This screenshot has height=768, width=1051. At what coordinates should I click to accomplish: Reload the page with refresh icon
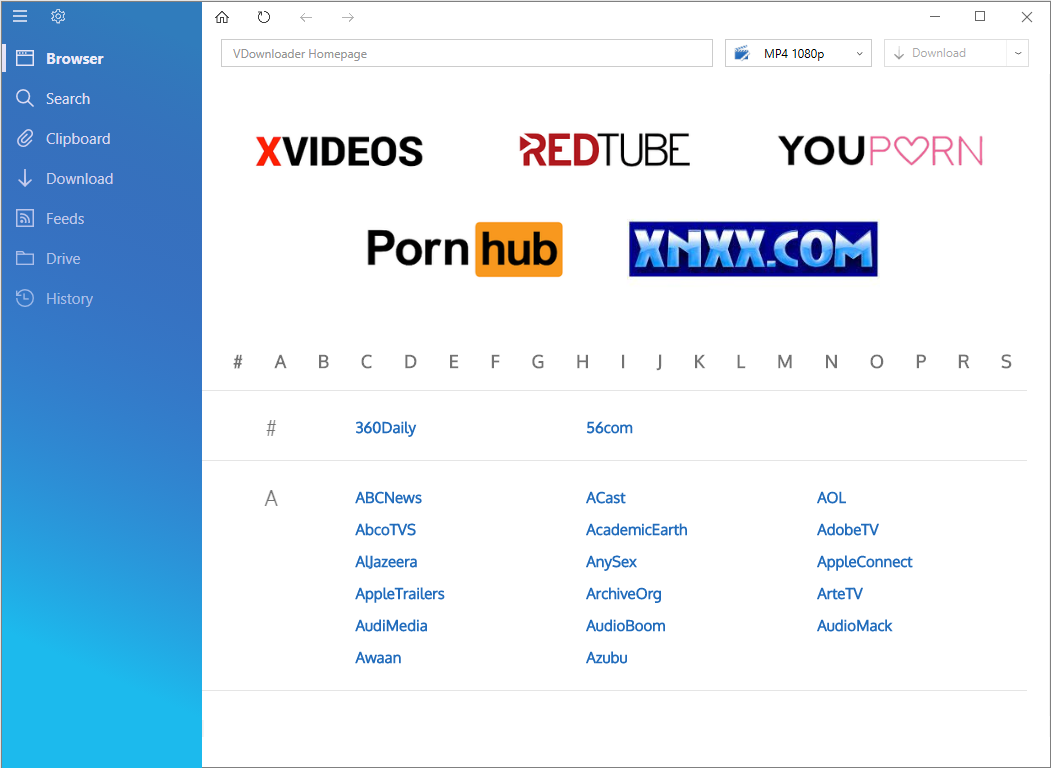click(x=264, y=17)
